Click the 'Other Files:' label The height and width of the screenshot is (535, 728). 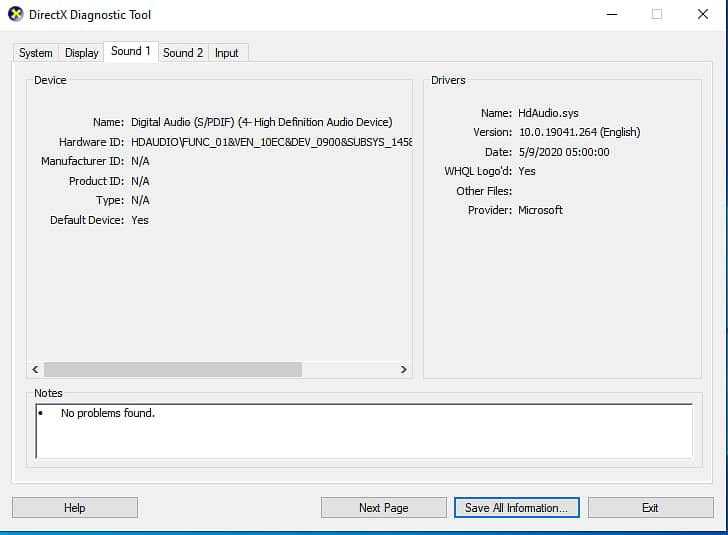click(x=484, y=191)
